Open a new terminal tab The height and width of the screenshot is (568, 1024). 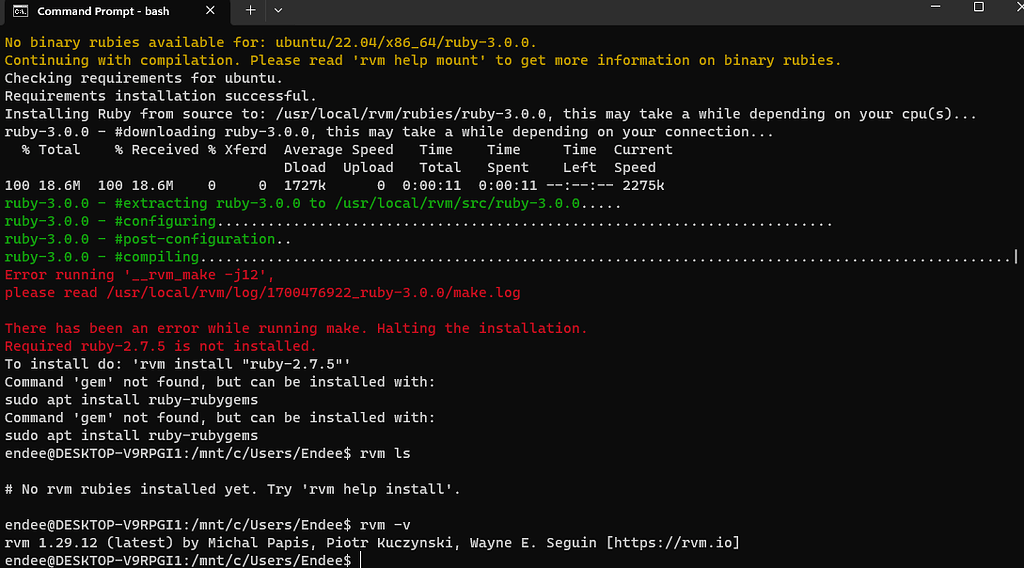(x=250, y=10)
